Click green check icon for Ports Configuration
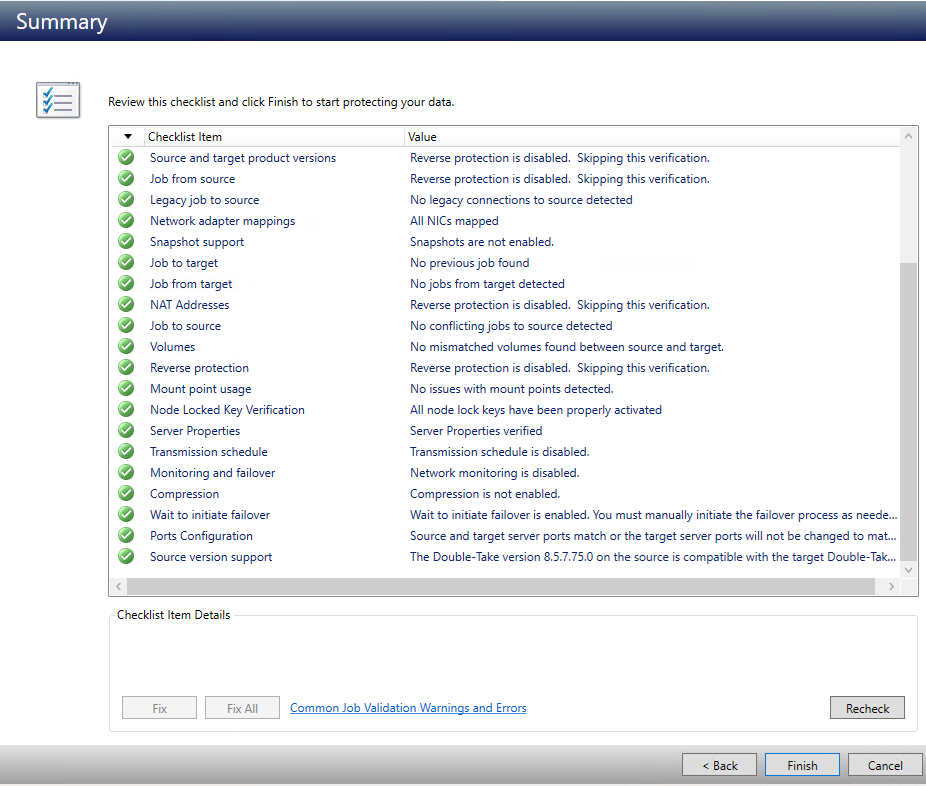Screen dimensions: 926x786 click(126, 536)
